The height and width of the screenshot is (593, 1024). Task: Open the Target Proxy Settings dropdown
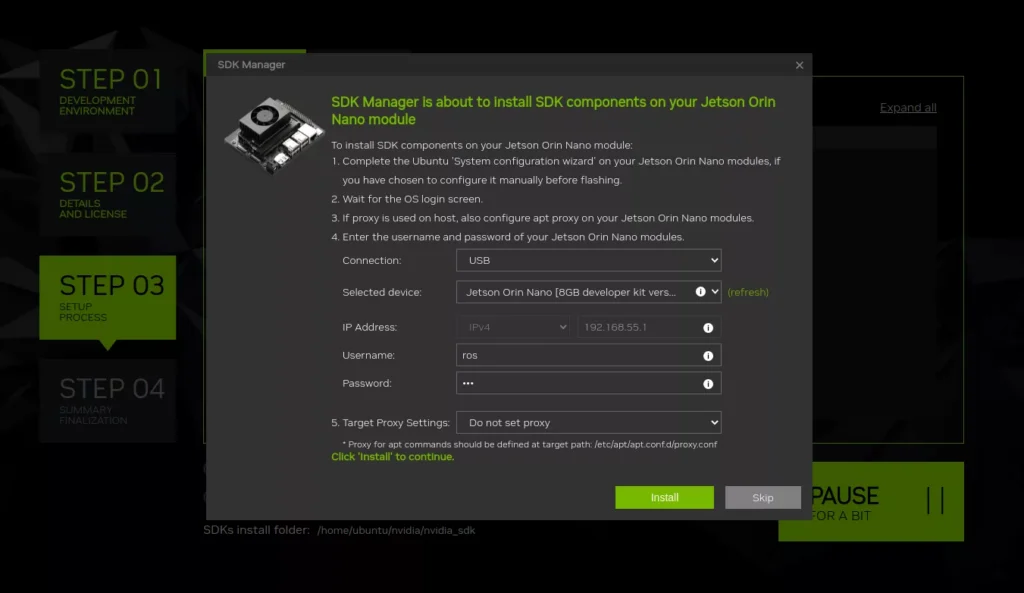[x=588, y=422]
